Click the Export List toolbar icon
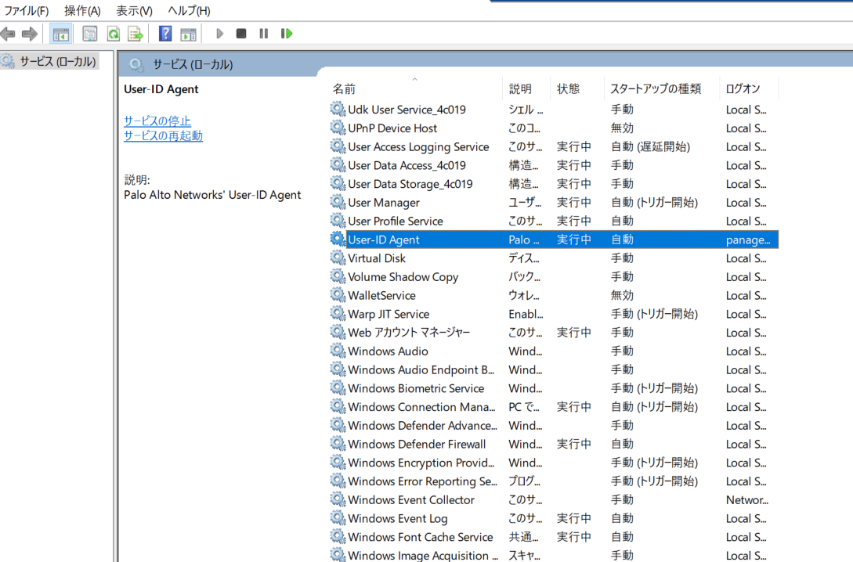 pos(135,34)
